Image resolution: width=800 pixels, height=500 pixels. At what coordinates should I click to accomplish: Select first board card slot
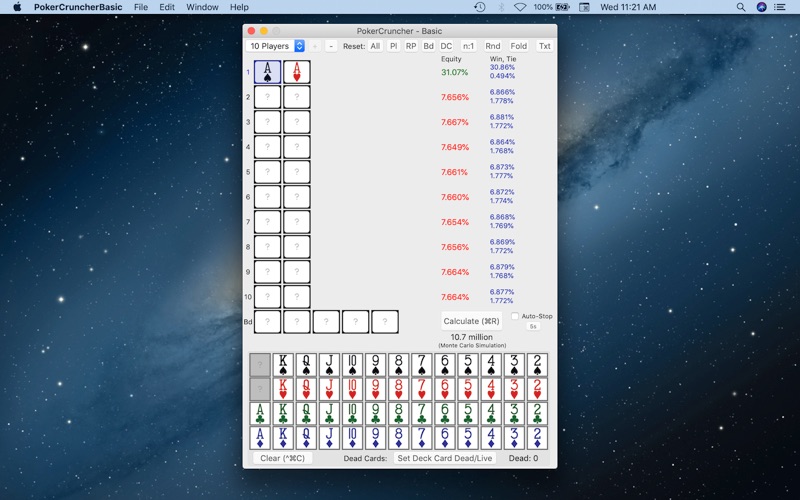click(x=267, y=322)
